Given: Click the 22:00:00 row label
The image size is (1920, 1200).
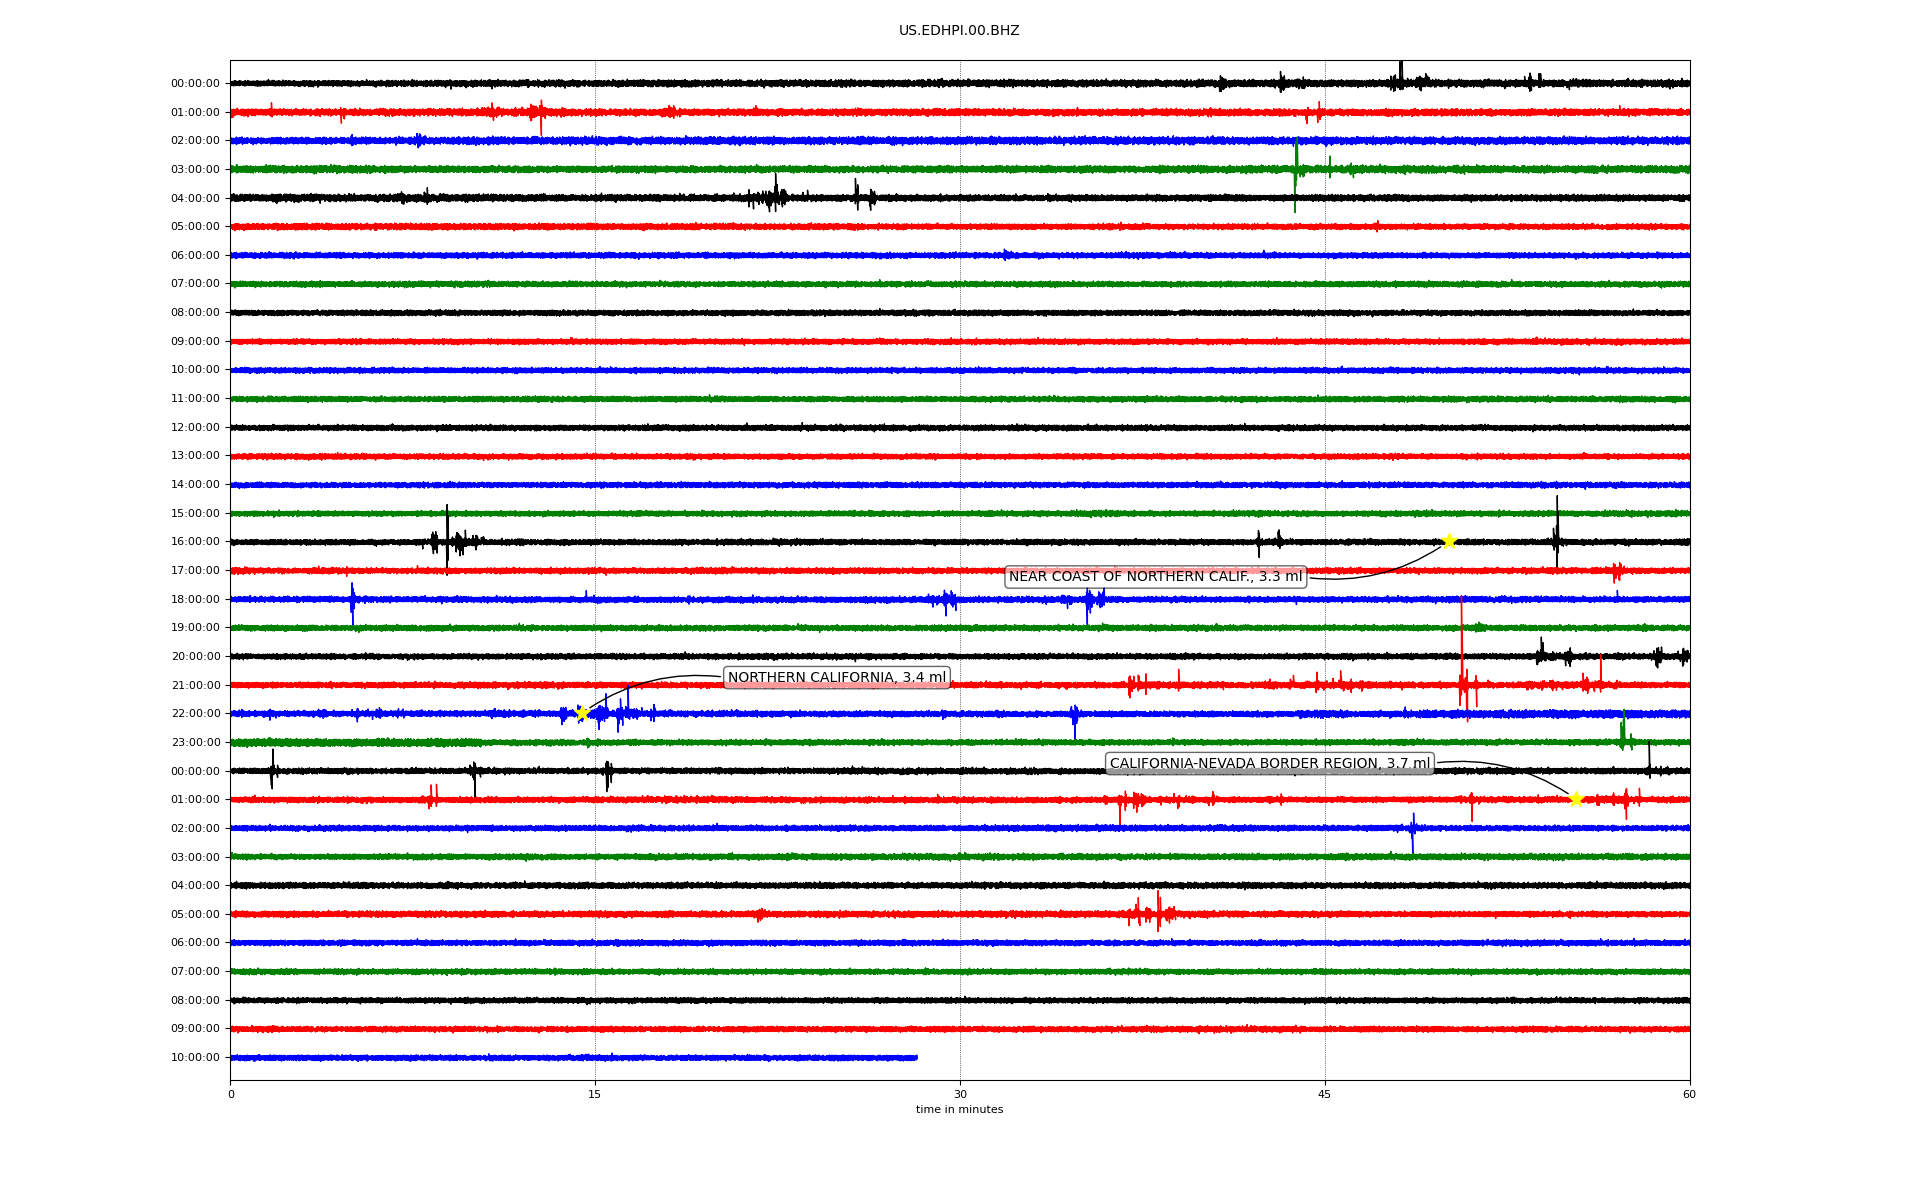Looking at the screenshot, I should (x=195, y=714).
